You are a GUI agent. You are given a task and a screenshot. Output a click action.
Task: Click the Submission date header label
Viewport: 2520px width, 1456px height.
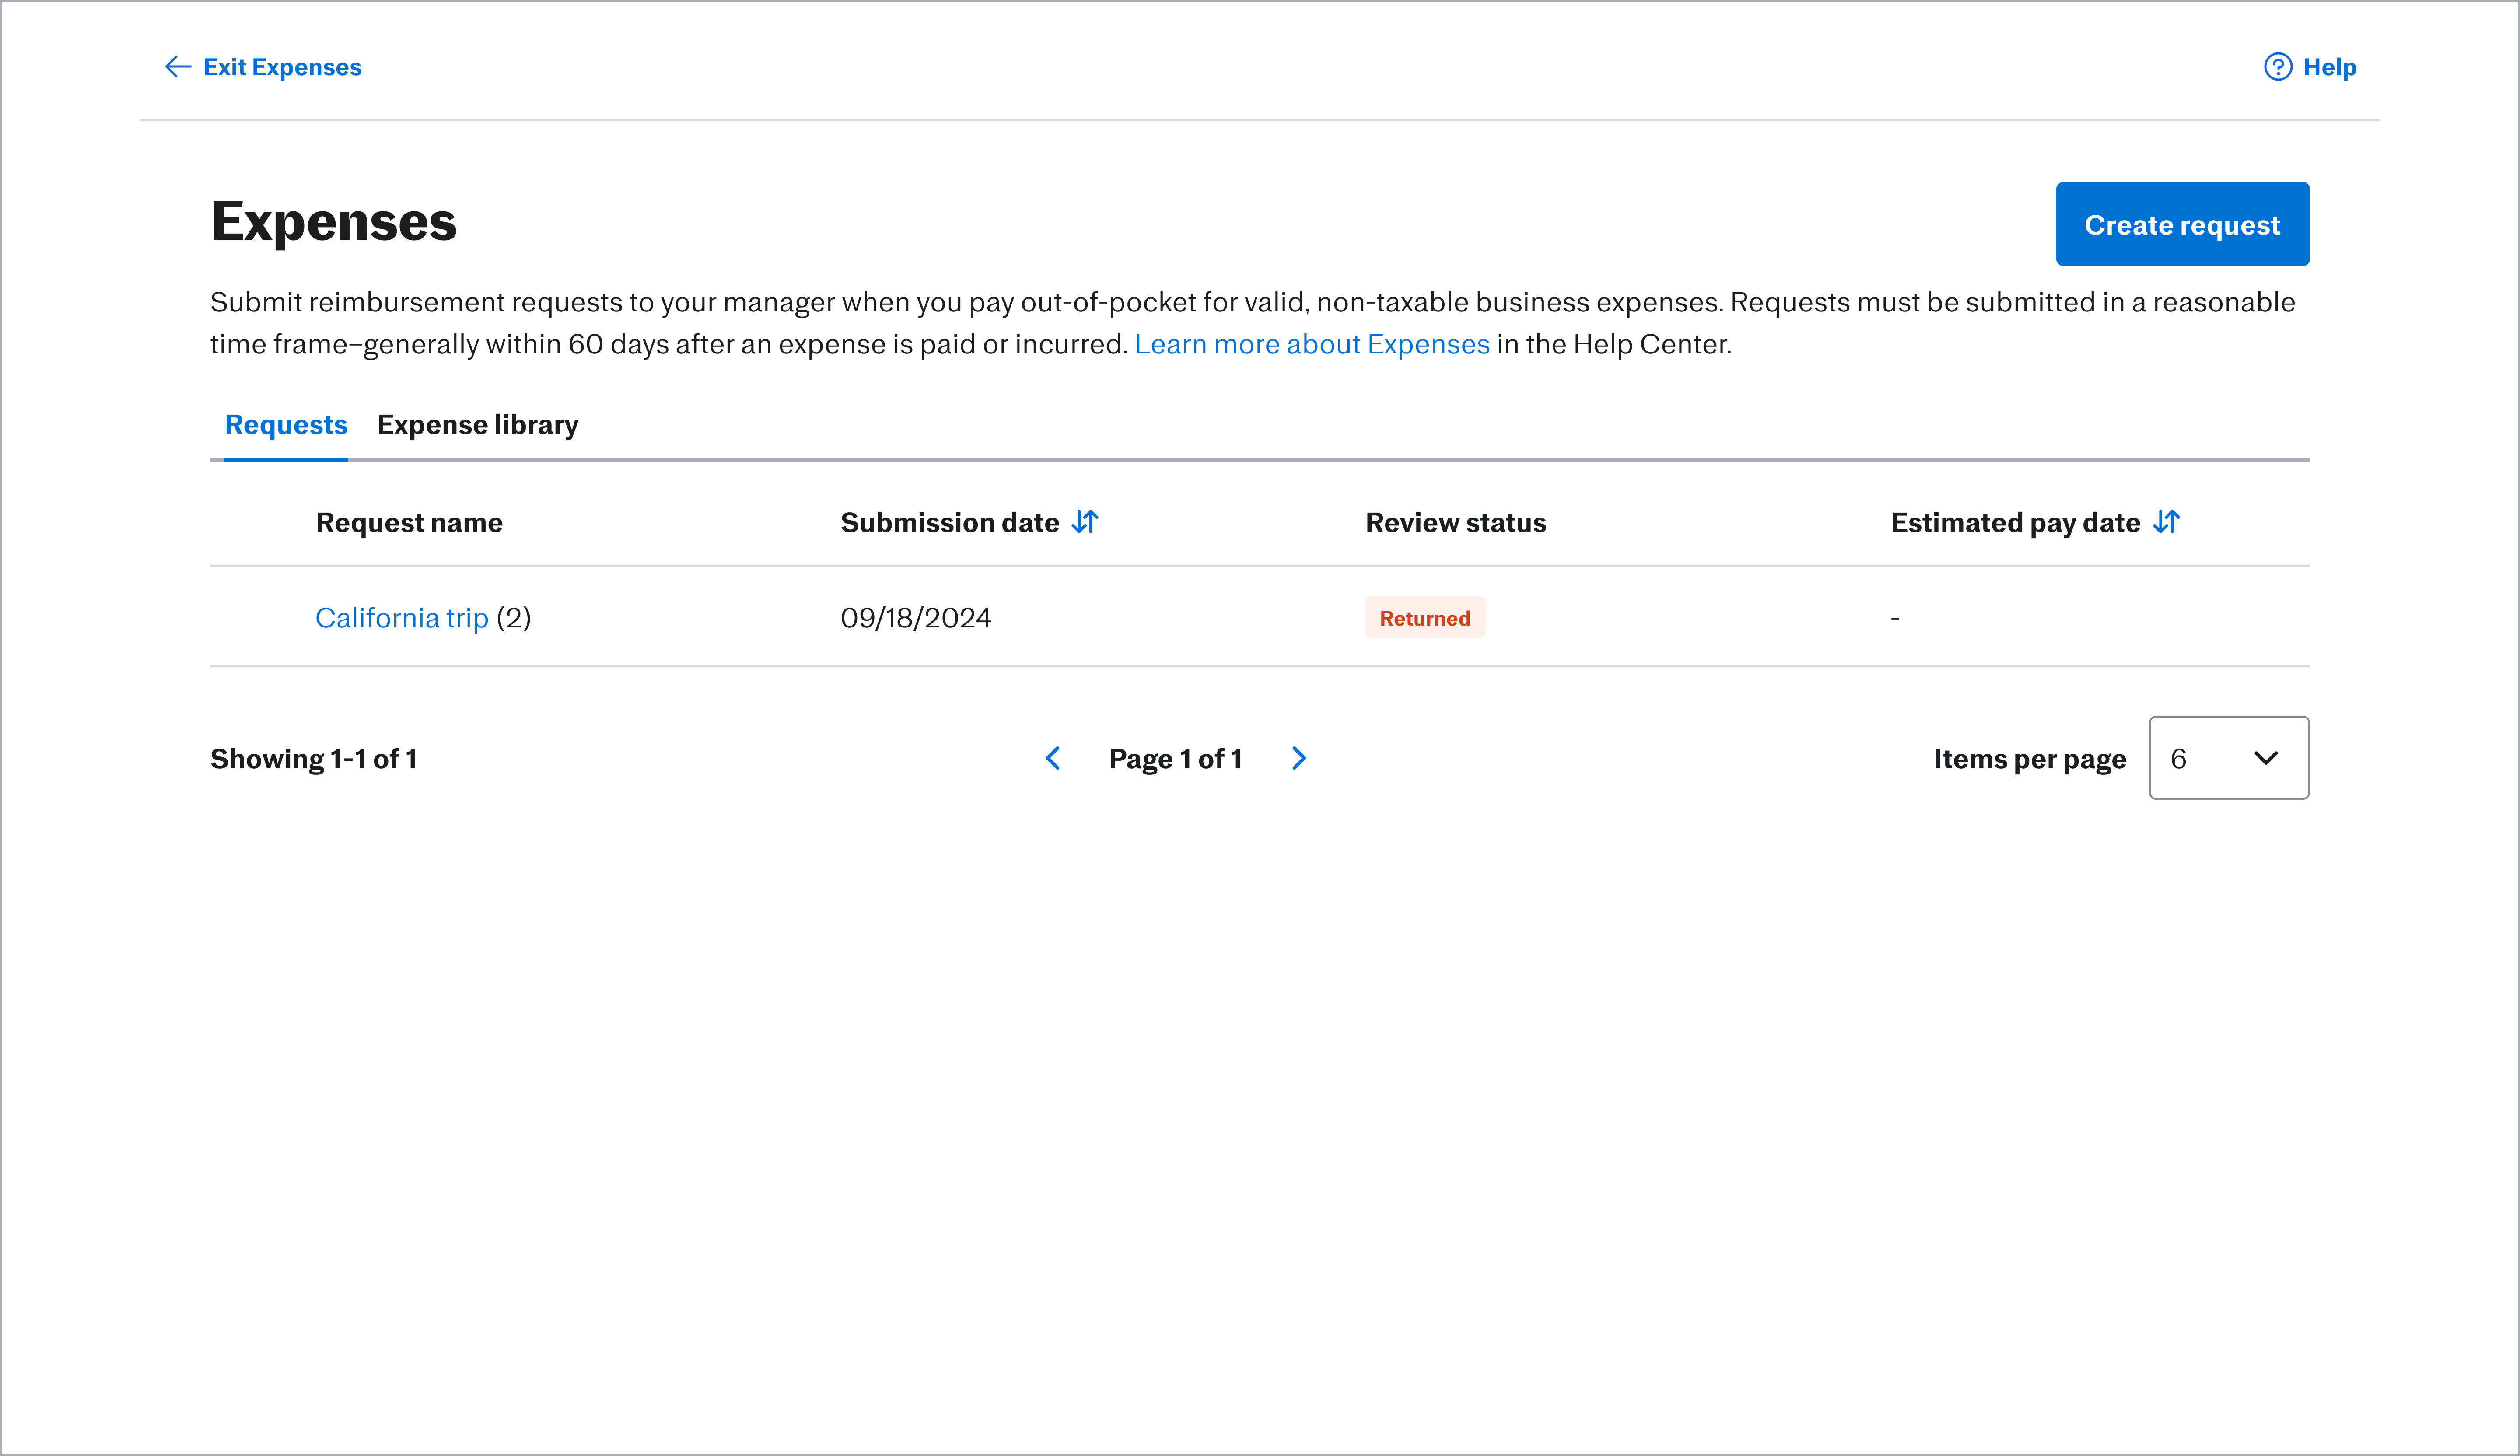click(949, 522)
